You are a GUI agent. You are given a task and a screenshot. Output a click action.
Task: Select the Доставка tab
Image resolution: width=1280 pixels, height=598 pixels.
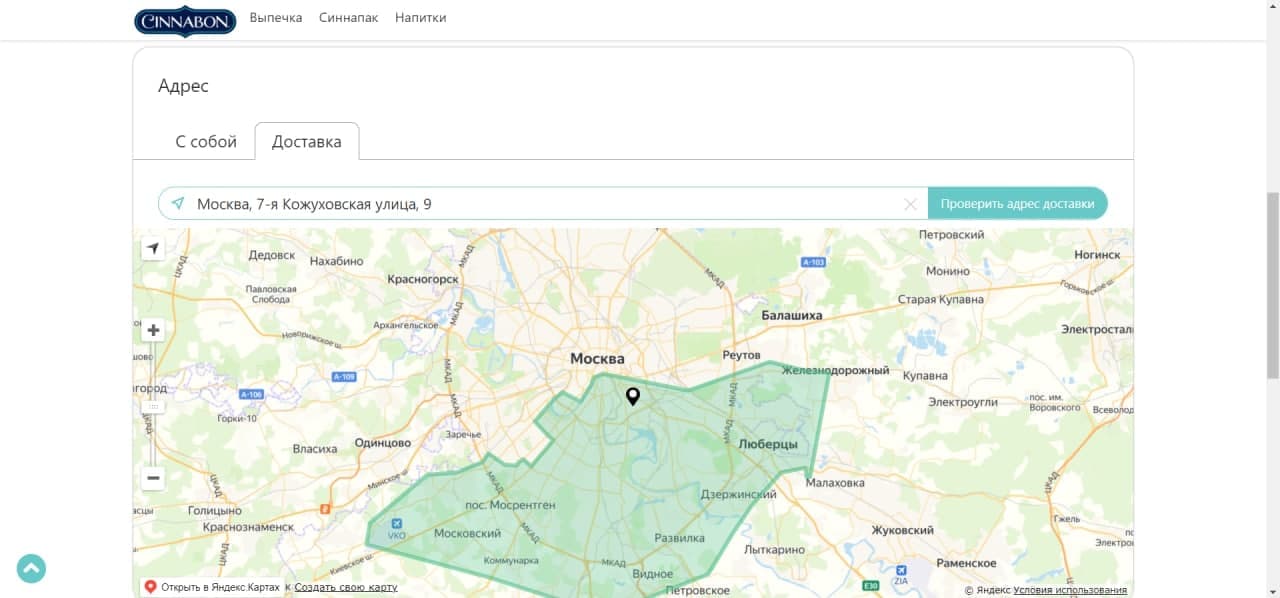click(x=306, y=141)
